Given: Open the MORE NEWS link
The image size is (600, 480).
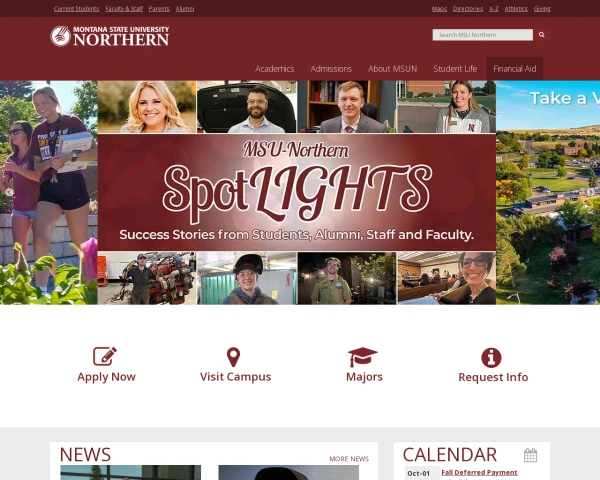Looking at the screenshot, I should pyautogui.click(x=349, y=459).
